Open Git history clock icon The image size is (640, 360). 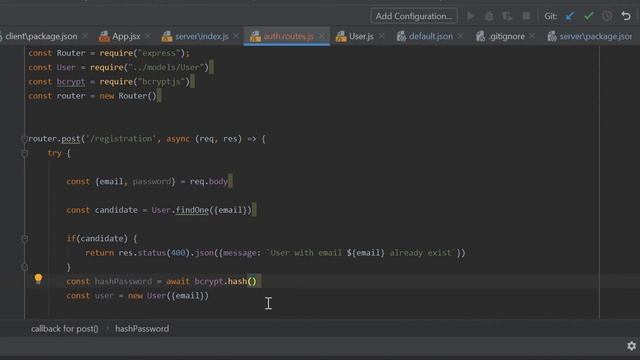point(607,16)
